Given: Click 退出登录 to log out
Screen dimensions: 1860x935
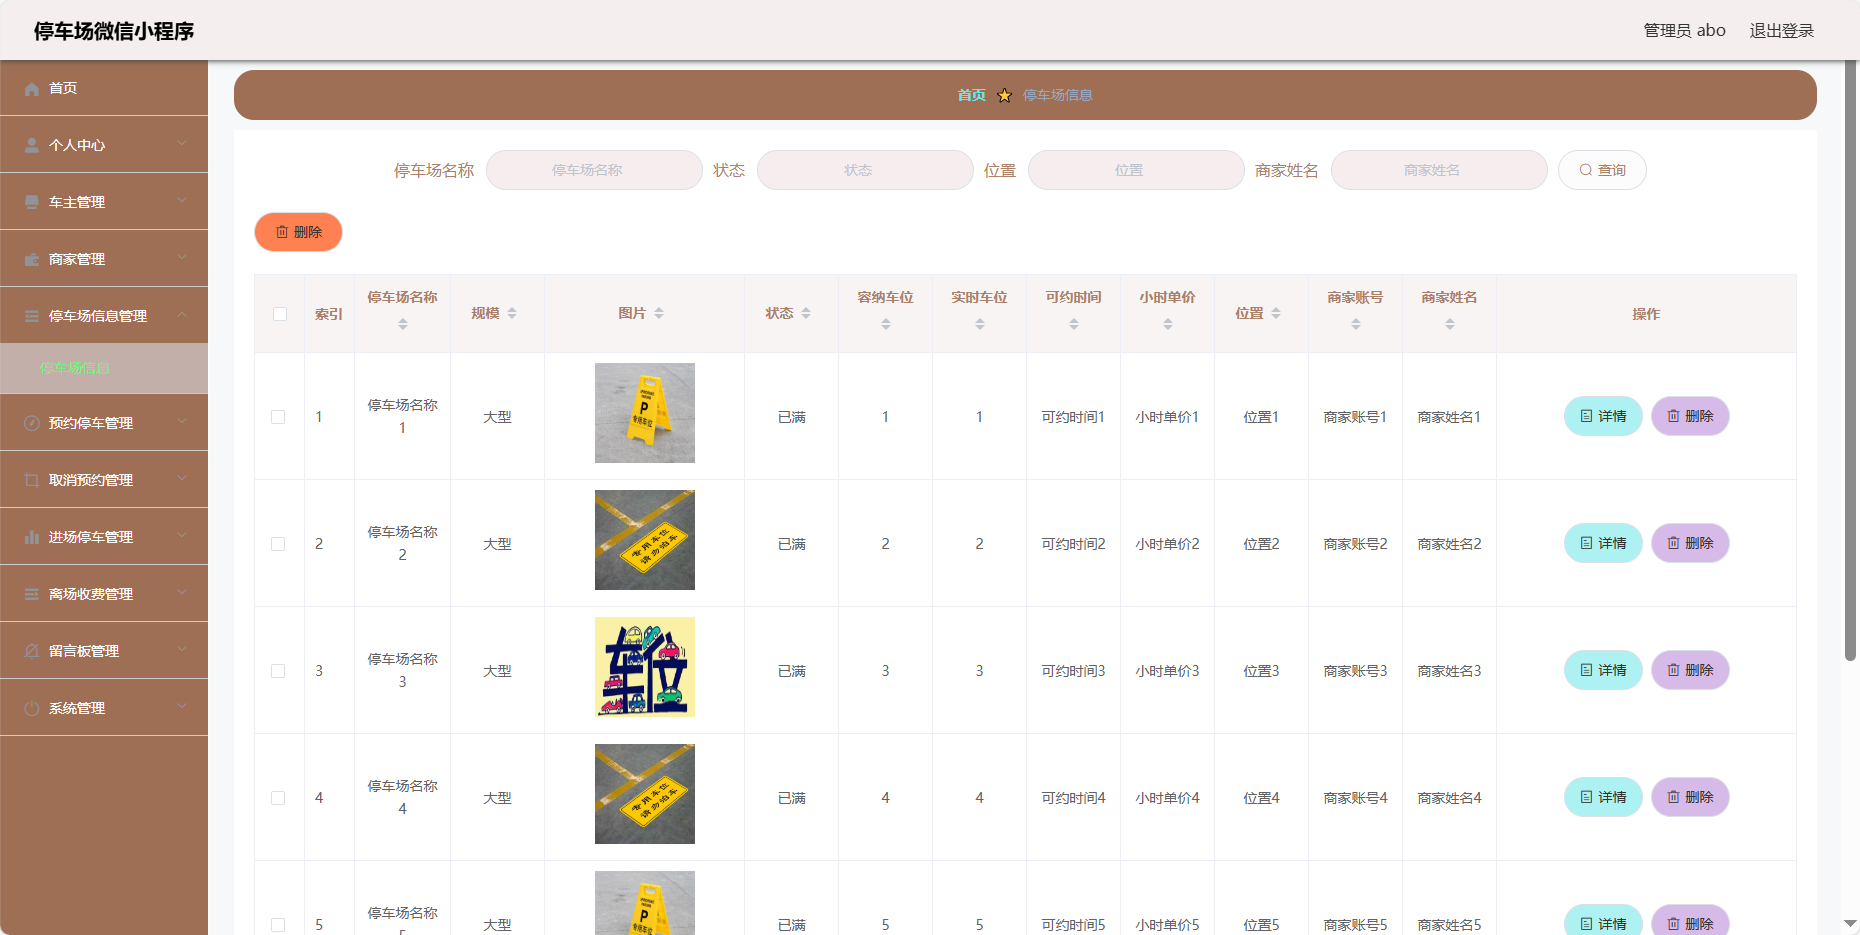Looking at the screenshot, I should [x=1781, y=30].
